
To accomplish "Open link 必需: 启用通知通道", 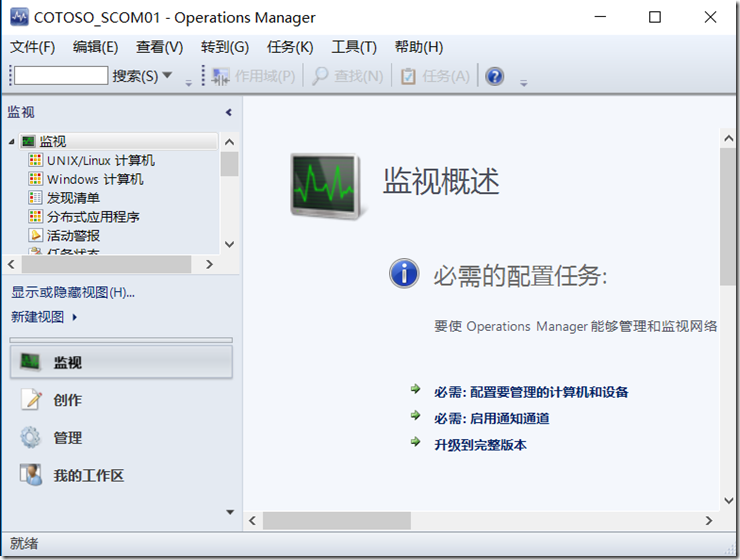I will pyautogui.click(x=492, y=418).
